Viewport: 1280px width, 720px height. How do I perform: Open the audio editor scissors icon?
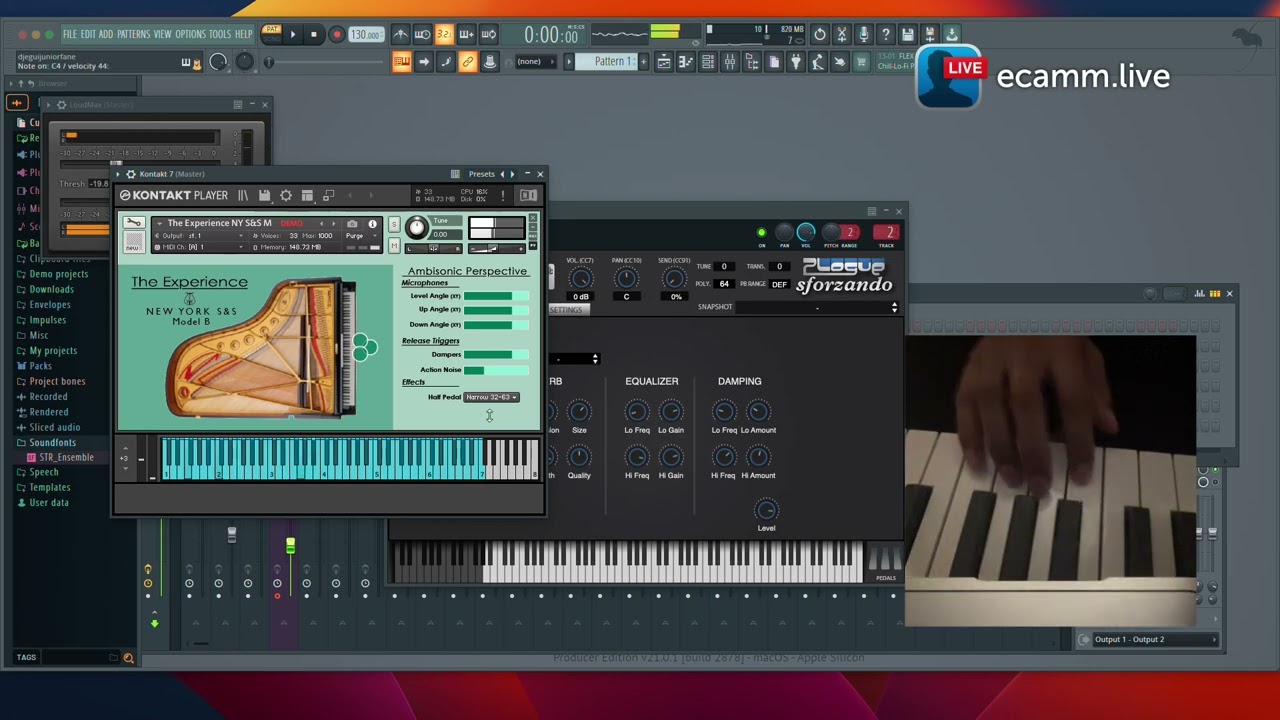[x=842, y=34]
